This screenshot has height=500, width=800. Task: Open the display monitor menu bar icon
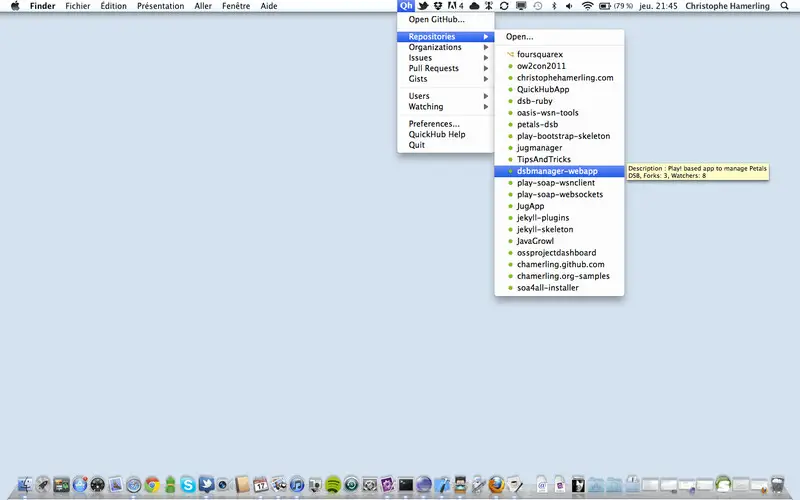click(521, 6)
